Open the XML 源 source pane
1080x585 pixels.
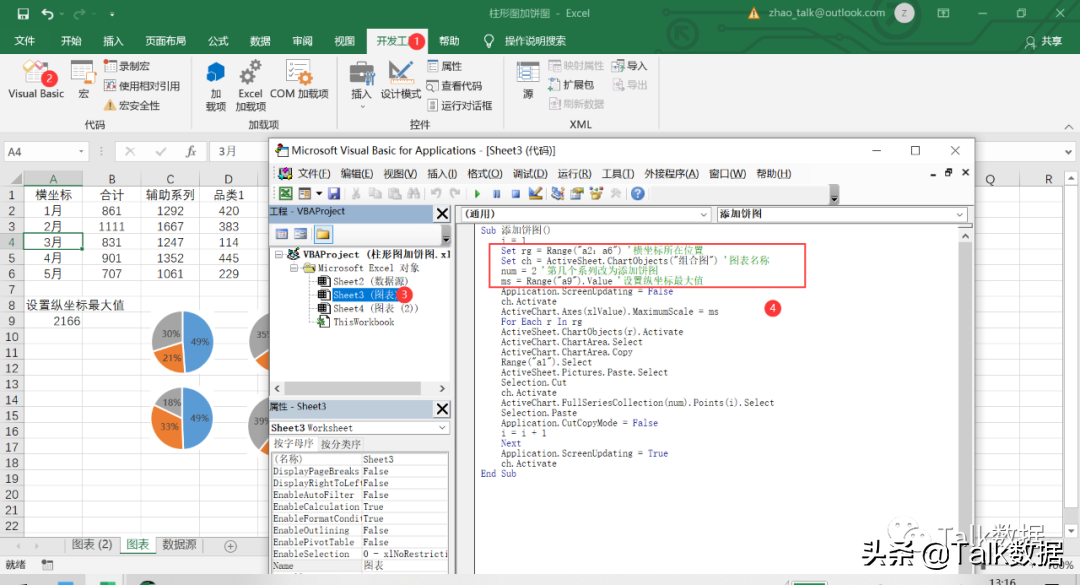pos(528,80)
